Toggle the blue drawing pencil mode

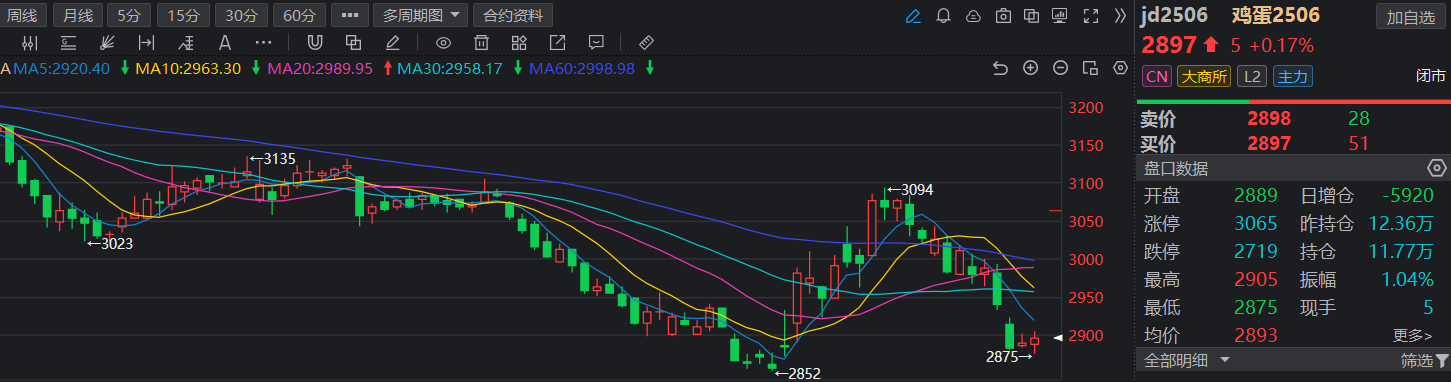[x=912, y=16]
